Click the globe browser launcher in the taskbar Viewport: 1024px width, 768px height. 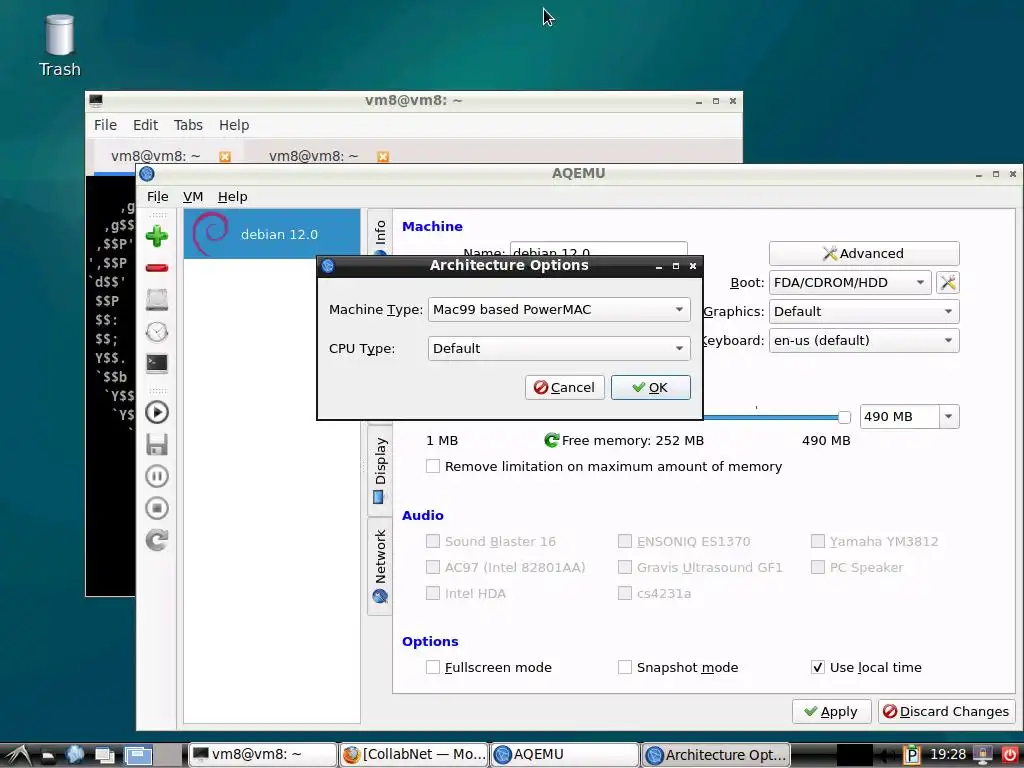(74, 754)
